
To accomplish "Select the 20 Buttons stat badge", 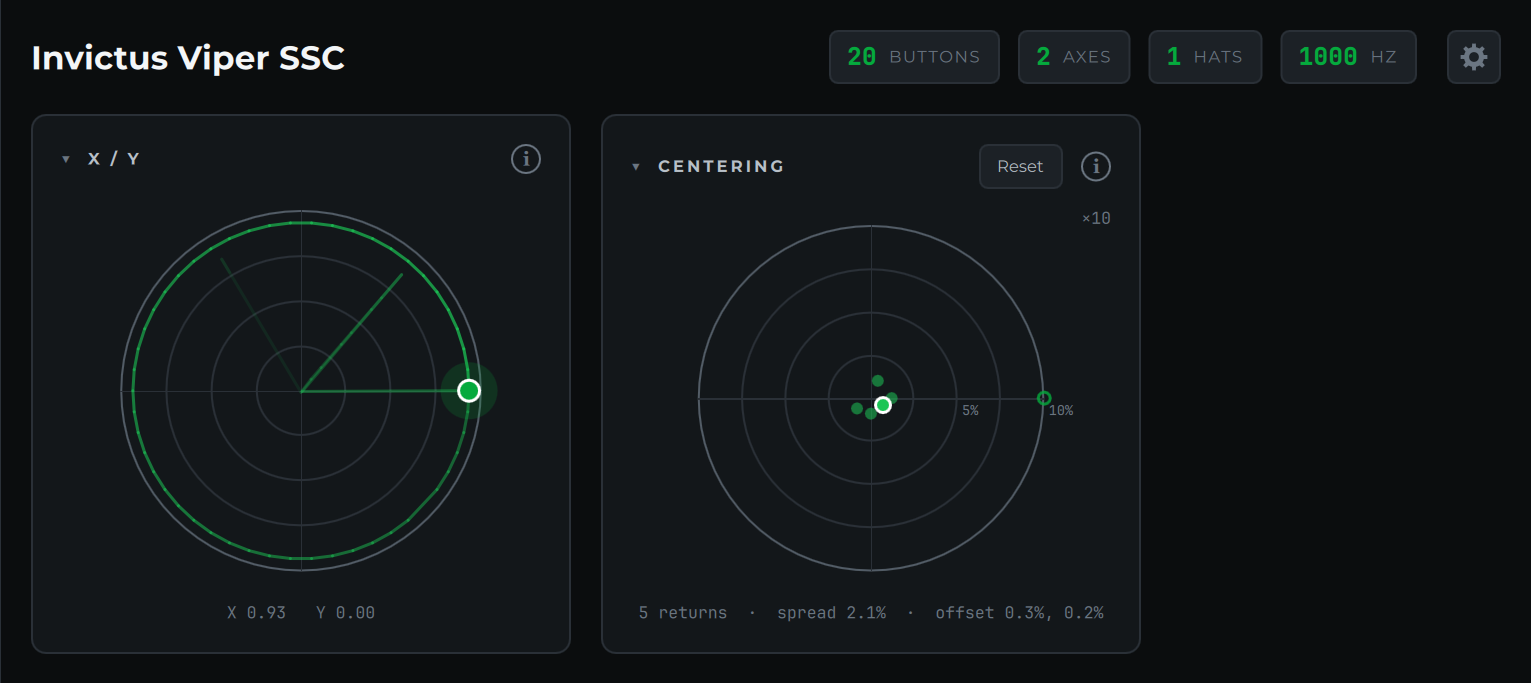I will point(914,57).
